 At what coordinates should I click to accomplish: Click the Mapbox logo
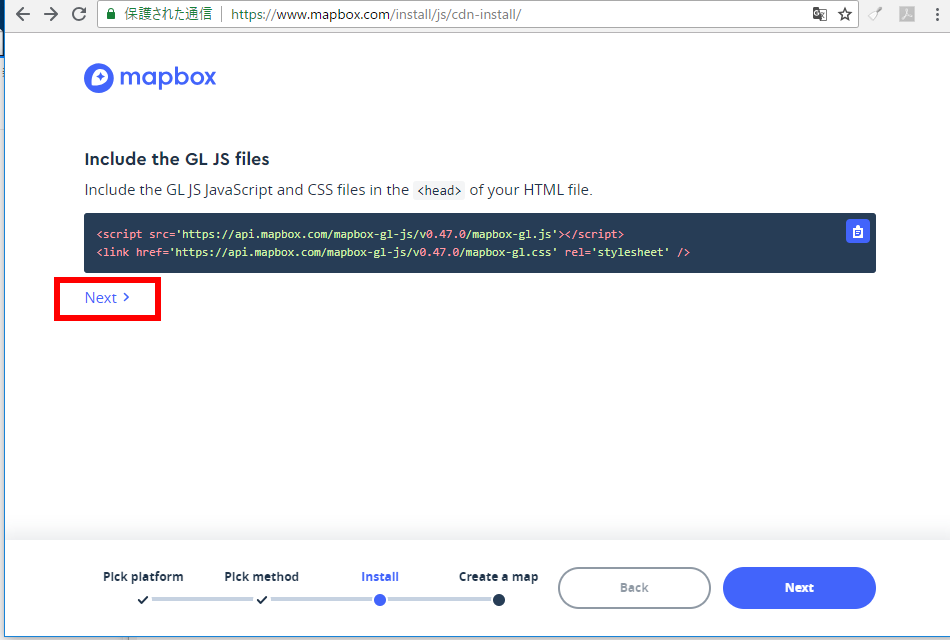point(151,78)
